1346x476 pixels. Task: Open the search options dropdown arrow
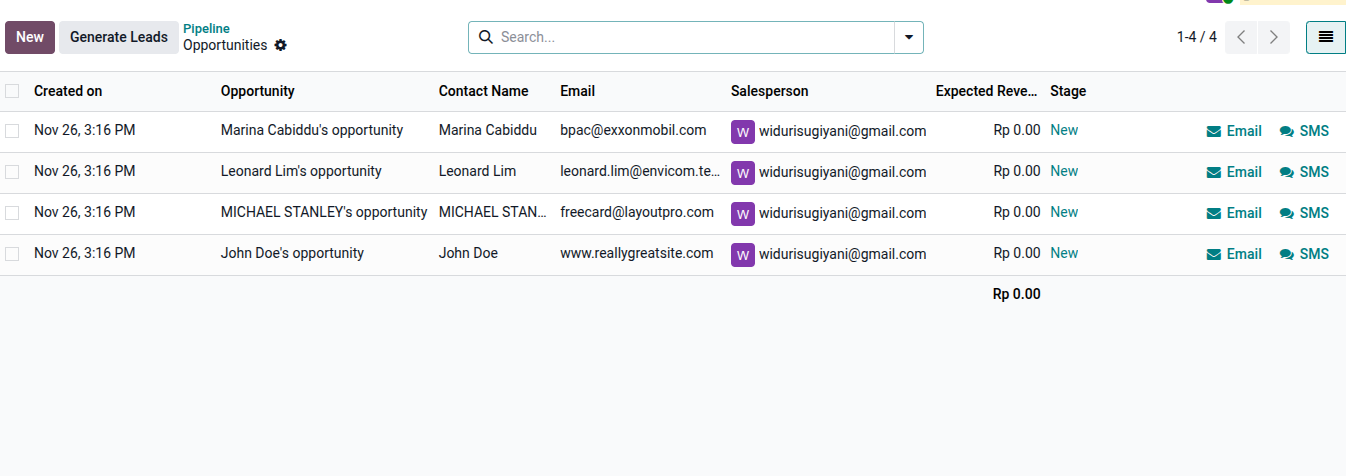908,37
